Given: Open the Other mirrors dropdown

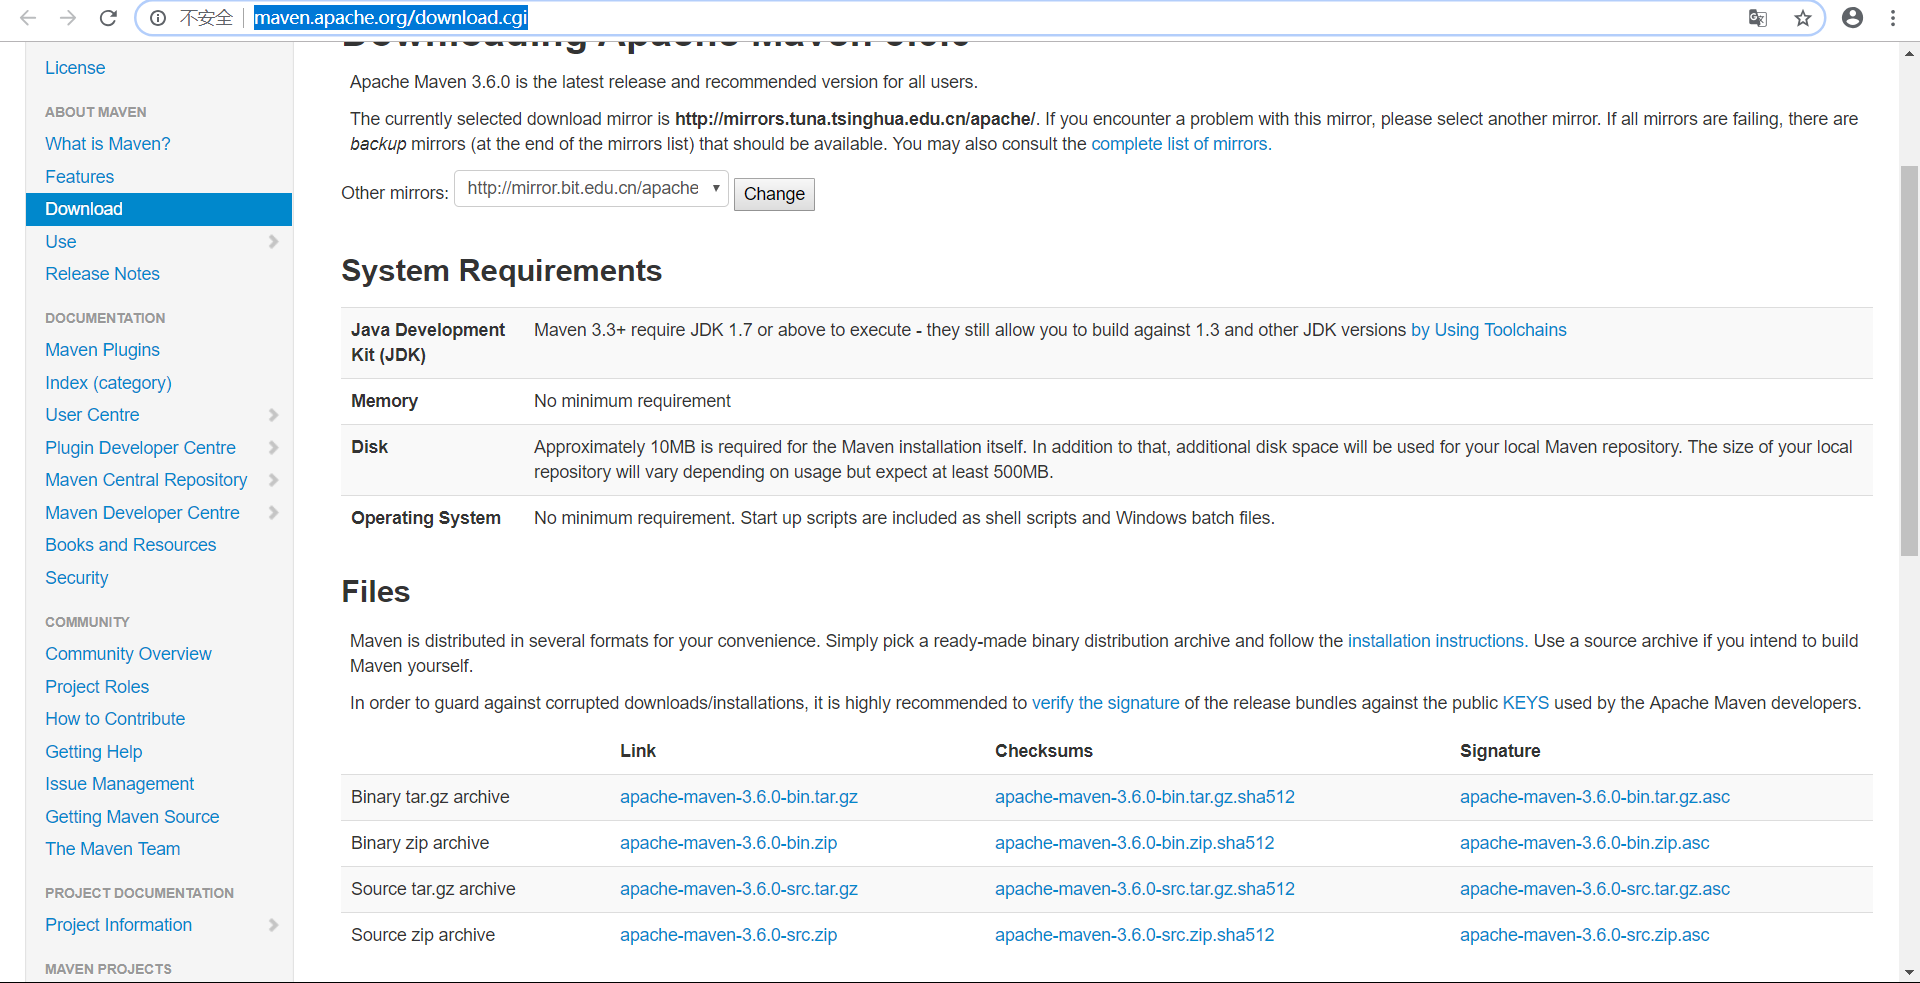Looking at the screenshot, I should pos(591,188).
